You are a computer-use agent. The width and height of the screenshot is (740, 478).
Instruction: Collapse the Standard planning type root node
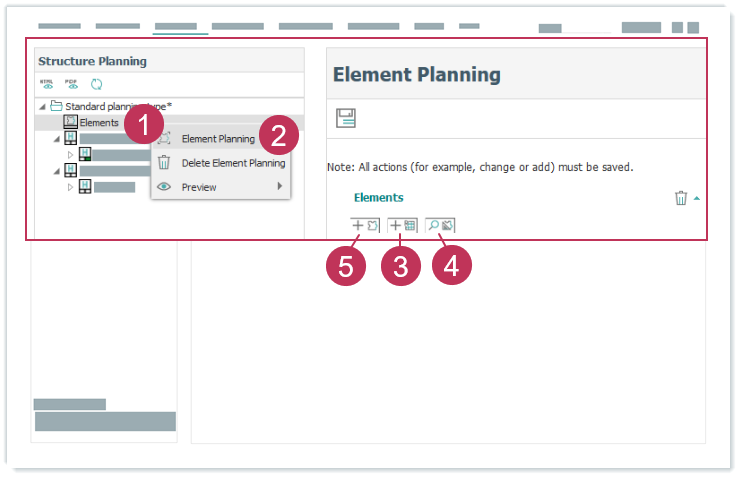pyautogui.click(x=41, y=106)
